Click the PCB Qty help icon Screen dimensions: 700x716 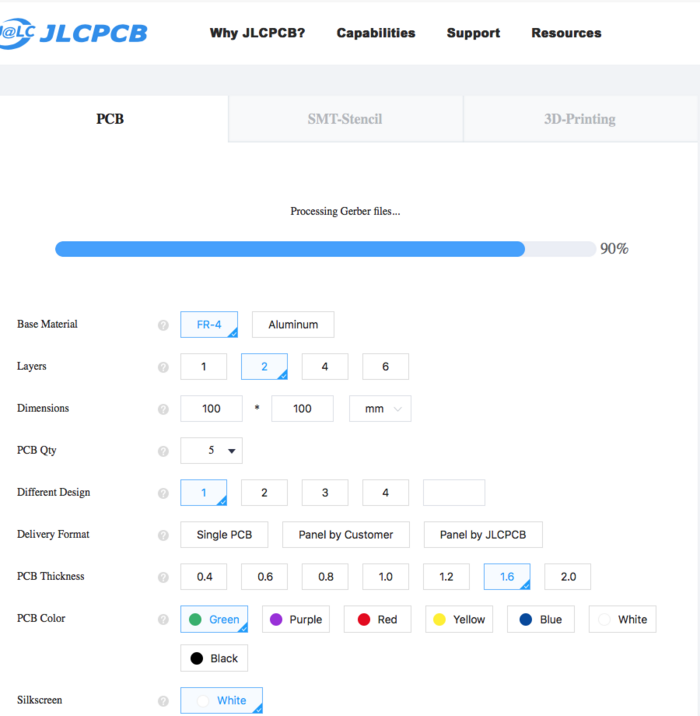163,451
